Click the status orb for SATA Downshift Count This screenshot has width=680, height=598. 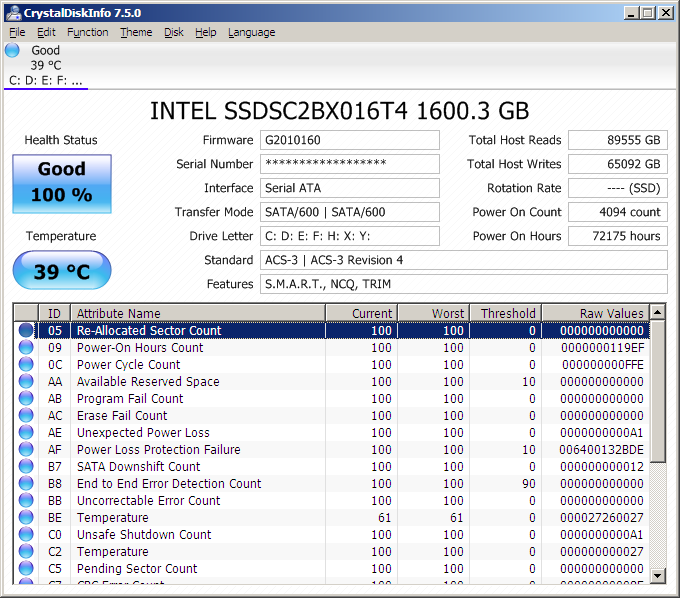26,467
